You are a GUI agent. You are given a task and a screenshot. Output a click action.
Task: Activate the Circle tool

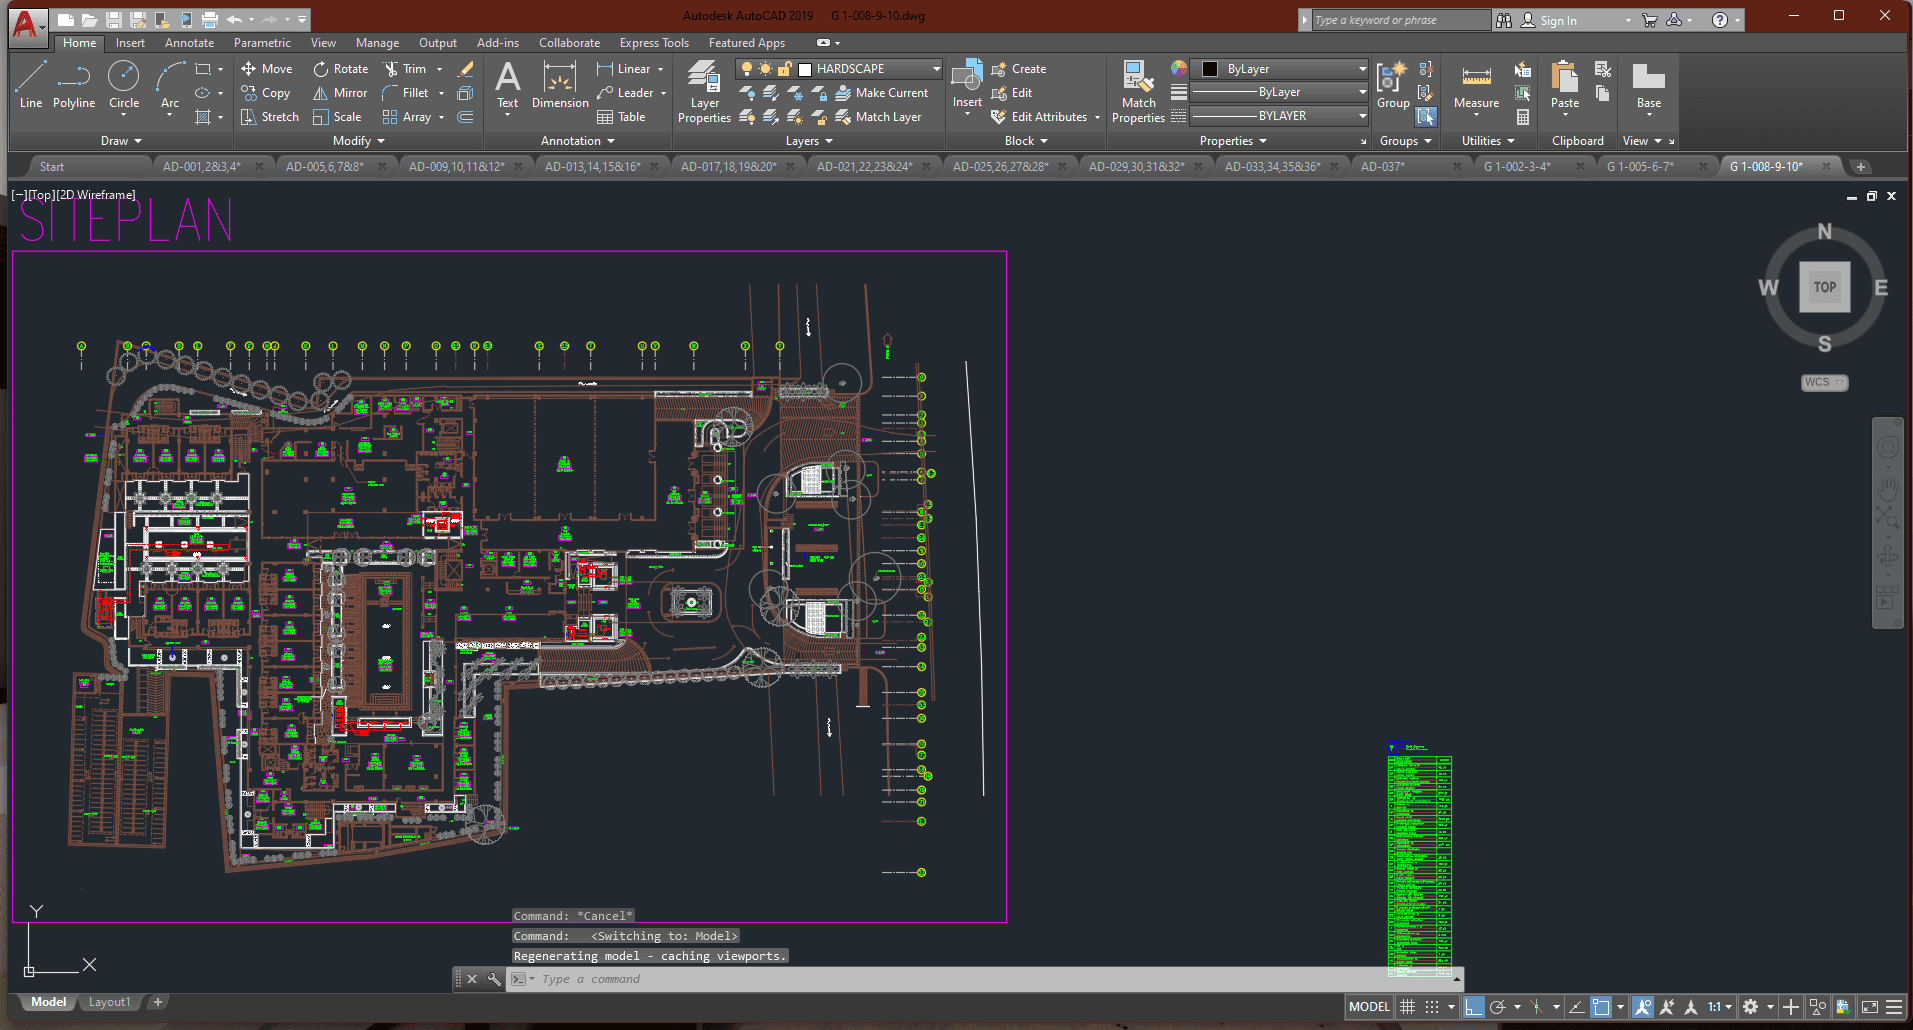[124, 85]
